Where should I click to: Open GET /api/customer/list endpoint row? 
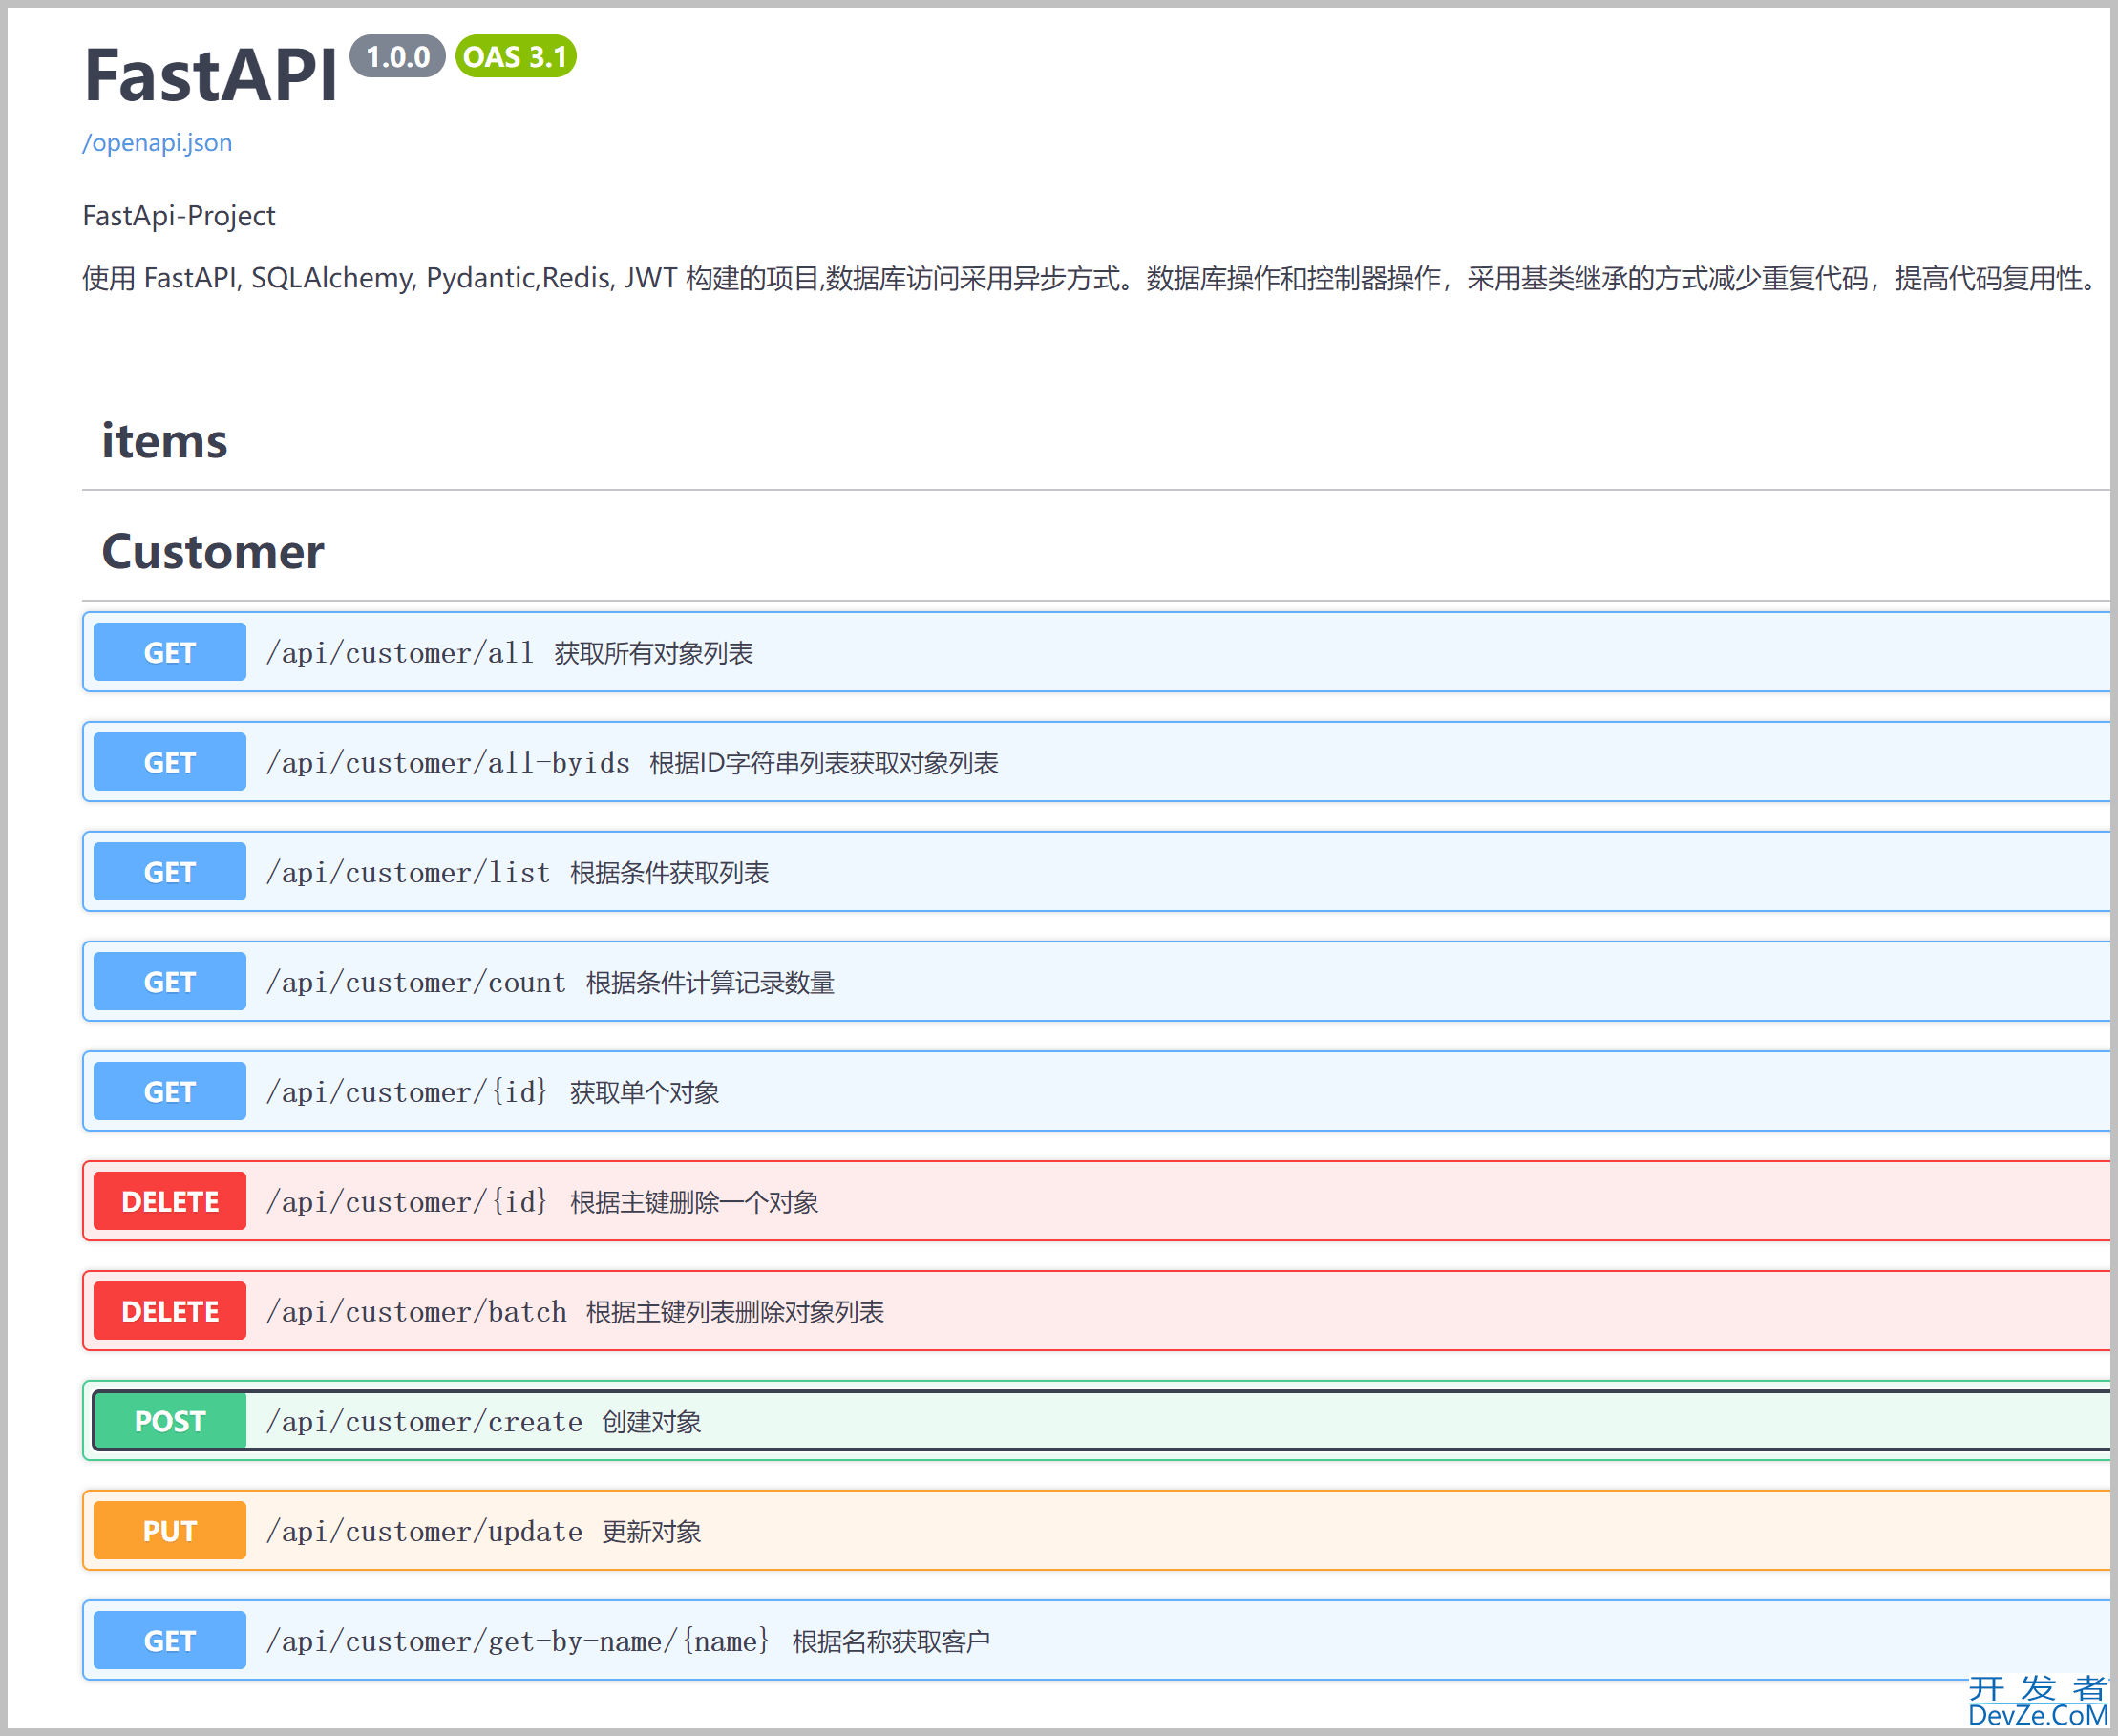[x=408, y=873]
